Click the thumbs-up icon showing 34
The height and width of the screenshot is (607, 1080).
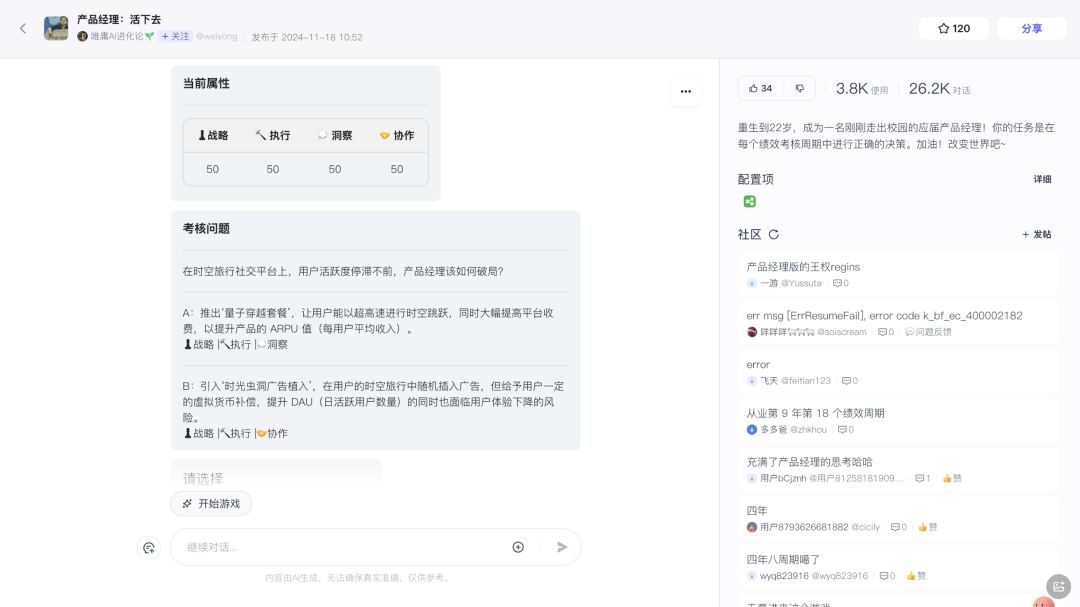tap(760, 88)
